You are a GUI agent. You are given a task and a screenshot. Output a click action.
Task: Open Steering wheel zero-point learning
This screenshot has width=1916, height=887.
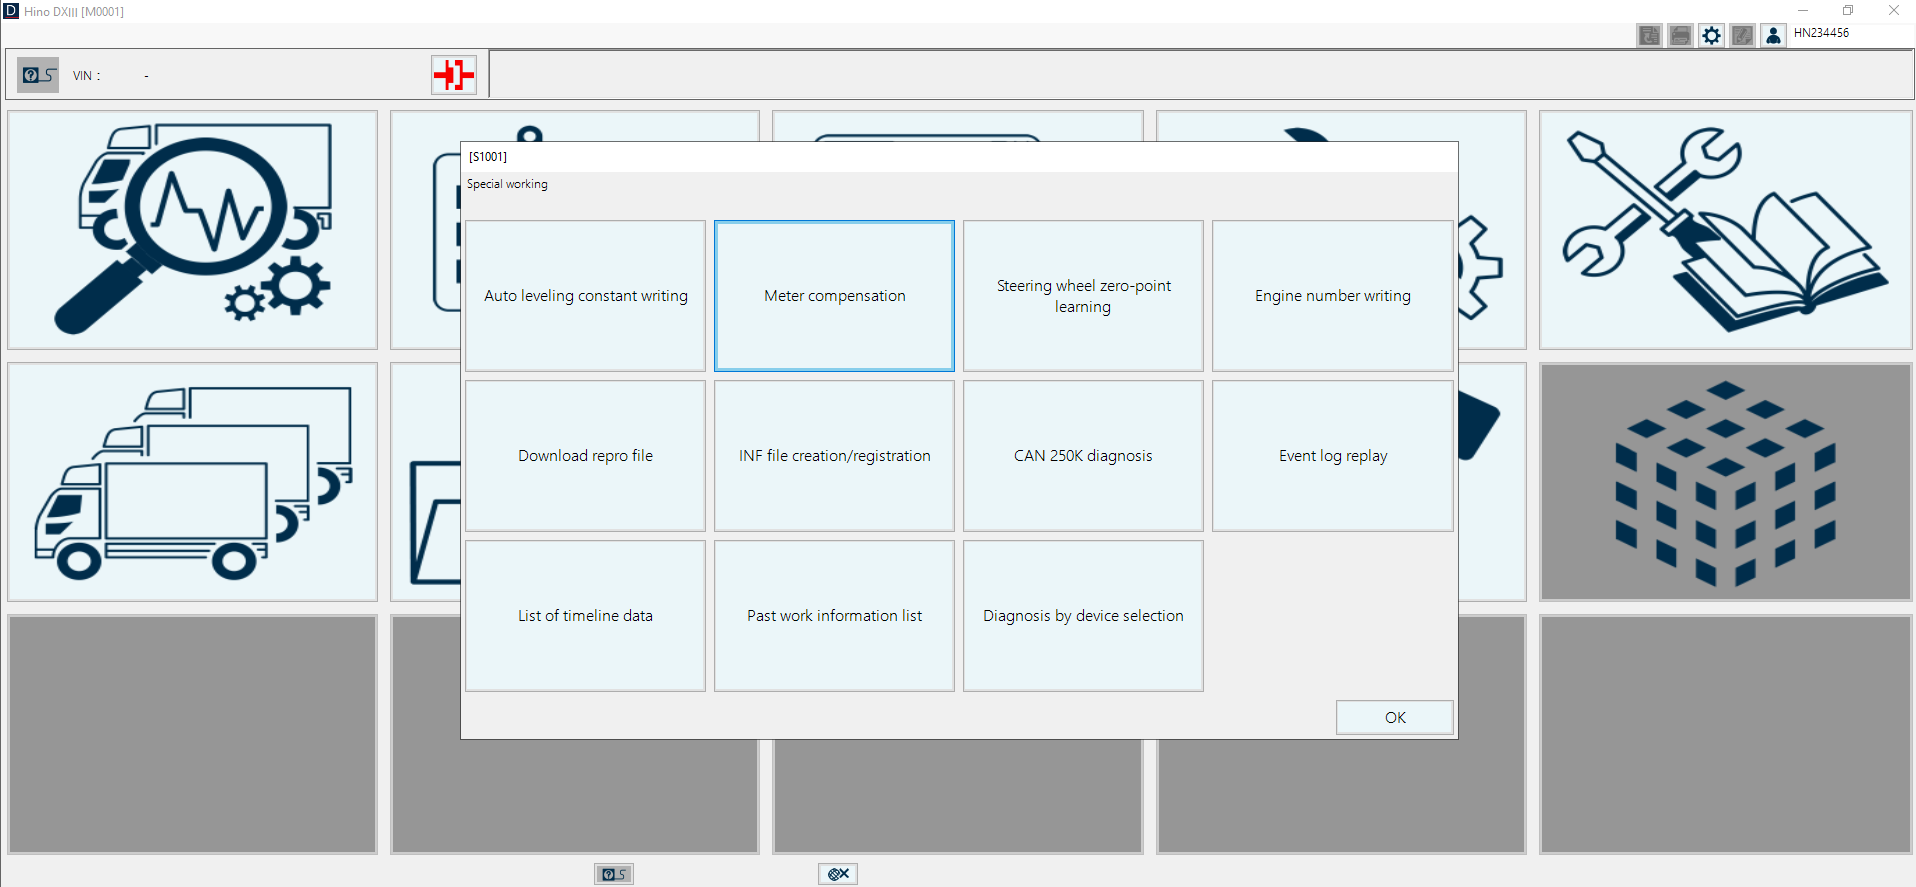coord(1083,296)
